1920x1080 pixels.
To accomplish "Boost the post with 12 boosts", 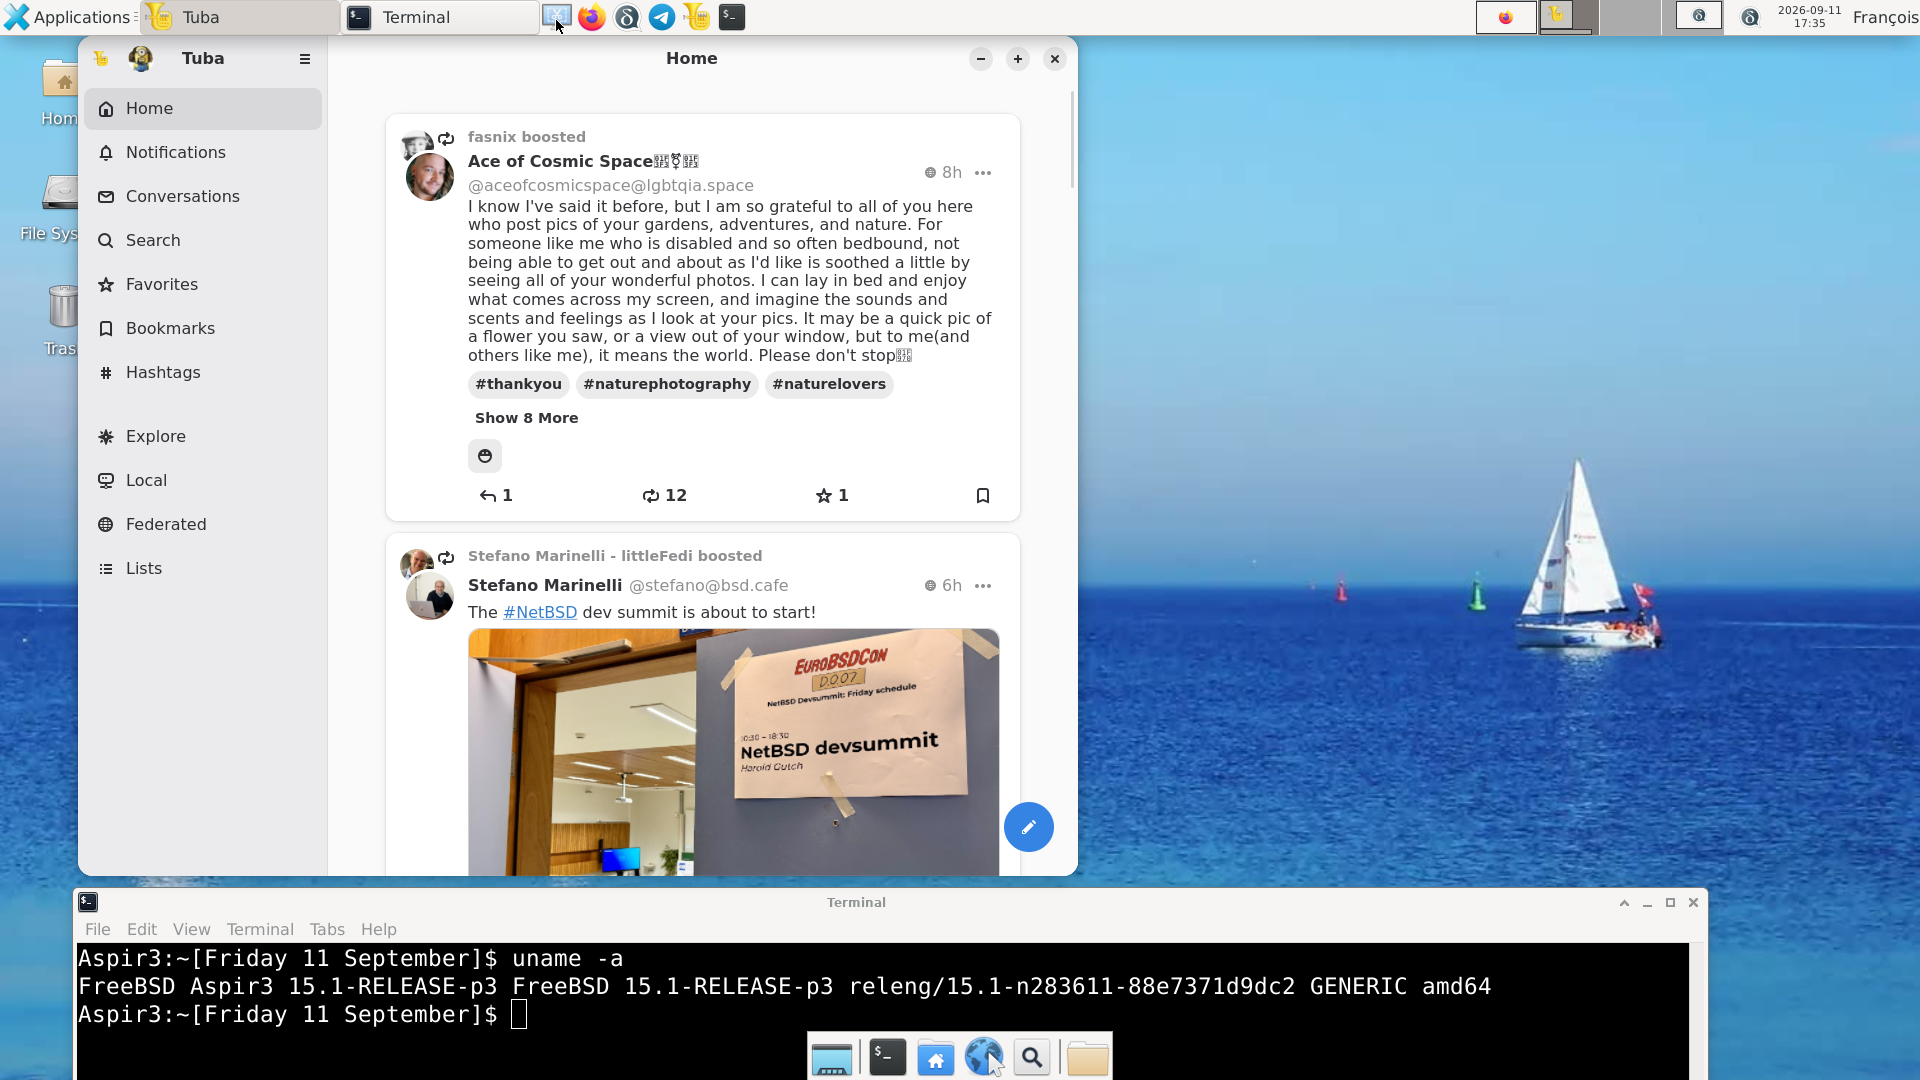I will tap(665, 496).
